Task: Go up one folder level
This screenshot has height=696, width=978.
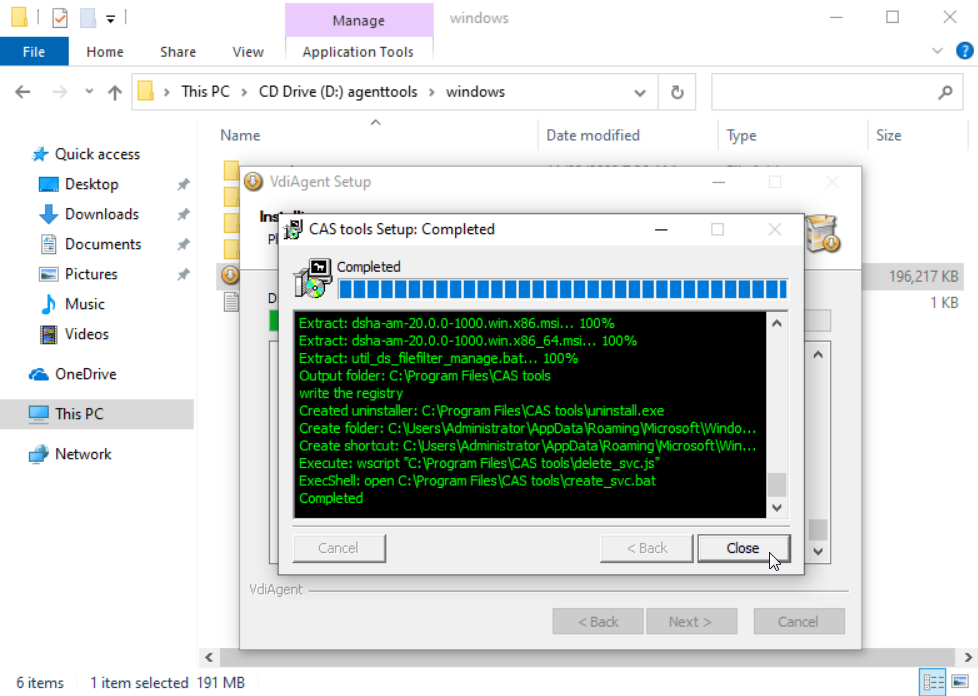Action: 115,92
